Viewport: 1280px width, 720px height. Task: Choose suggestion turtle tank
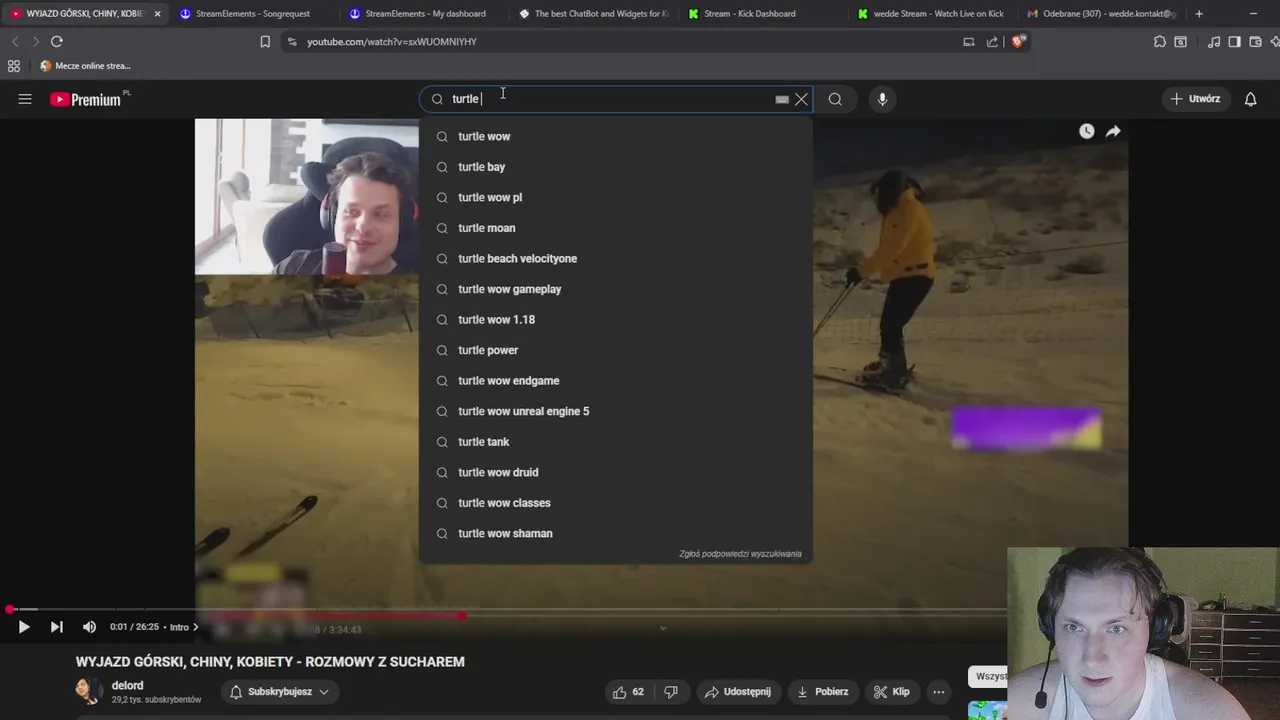click(615, 441)
